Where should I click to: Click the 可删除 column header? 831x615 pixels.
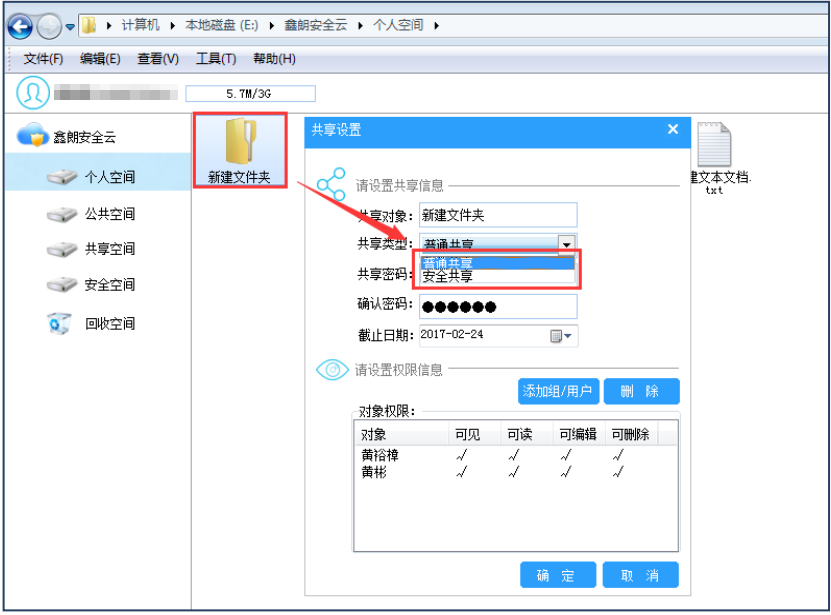[x=631, y=435]
